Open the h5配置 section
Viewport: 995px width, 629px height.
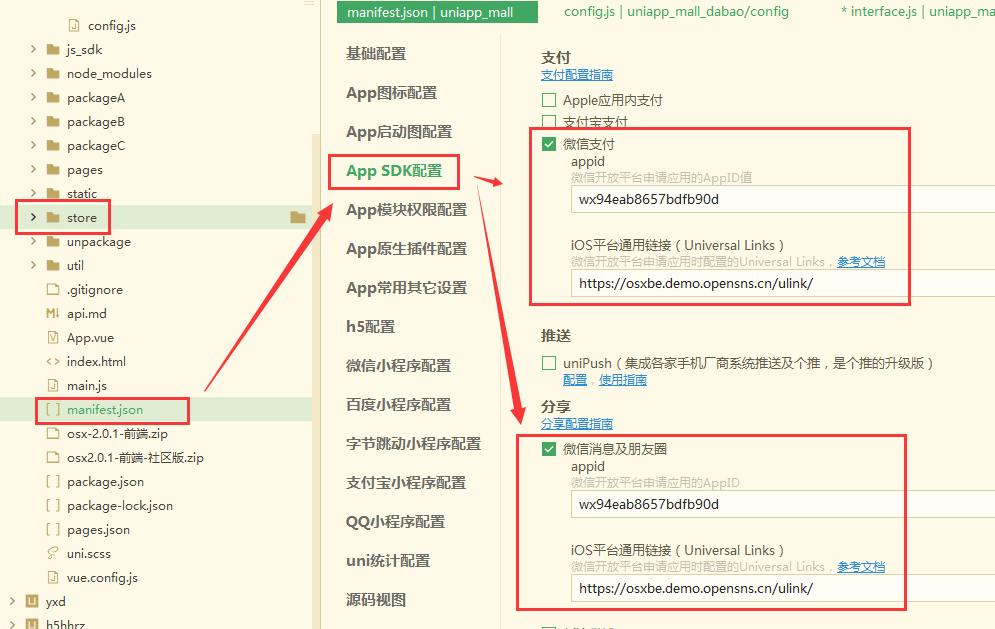[371, 327]
